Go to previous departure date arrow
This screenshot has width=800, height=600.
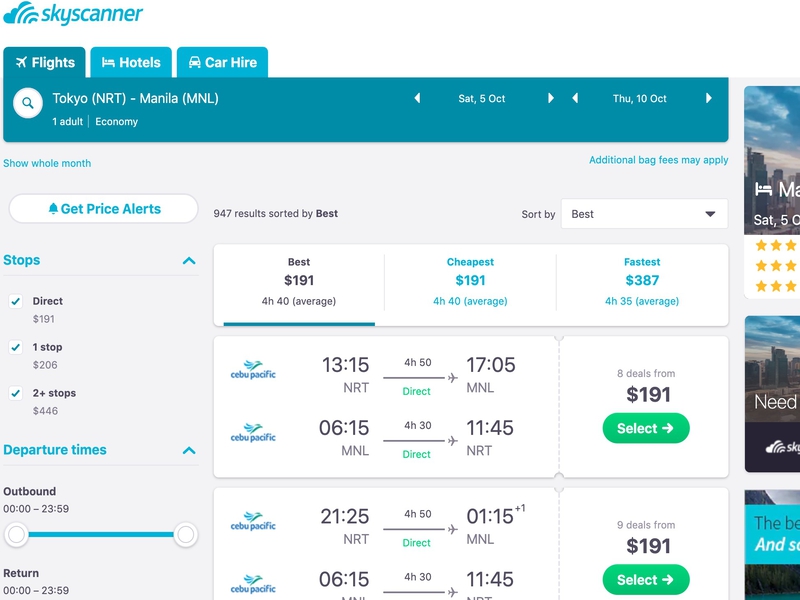[417, 98]
